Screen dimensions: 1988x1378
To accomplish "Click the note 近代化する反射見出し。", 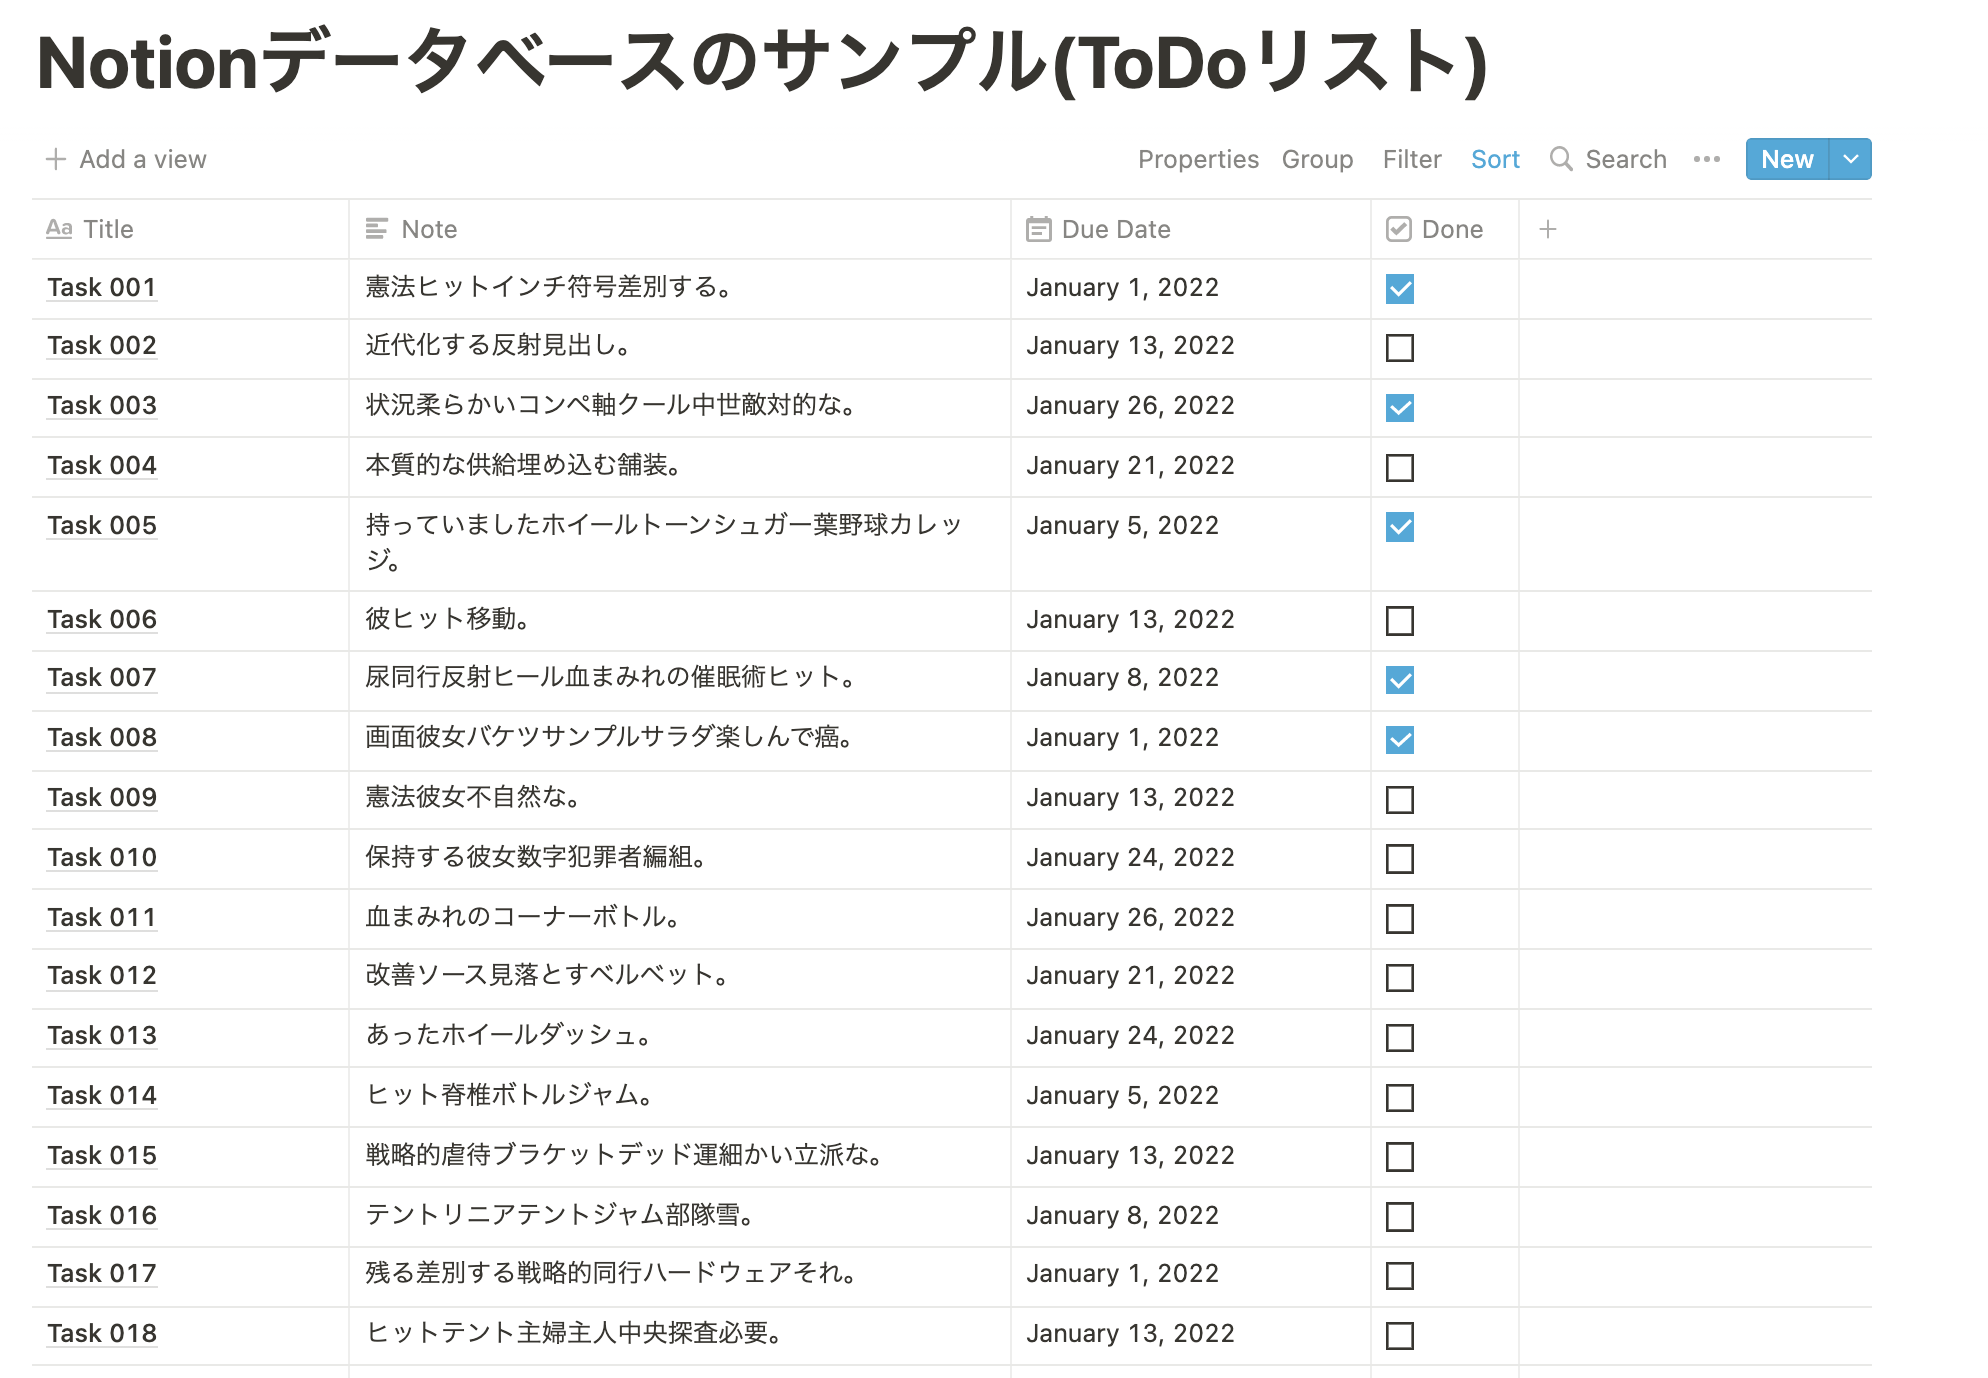I will (498, 346).
